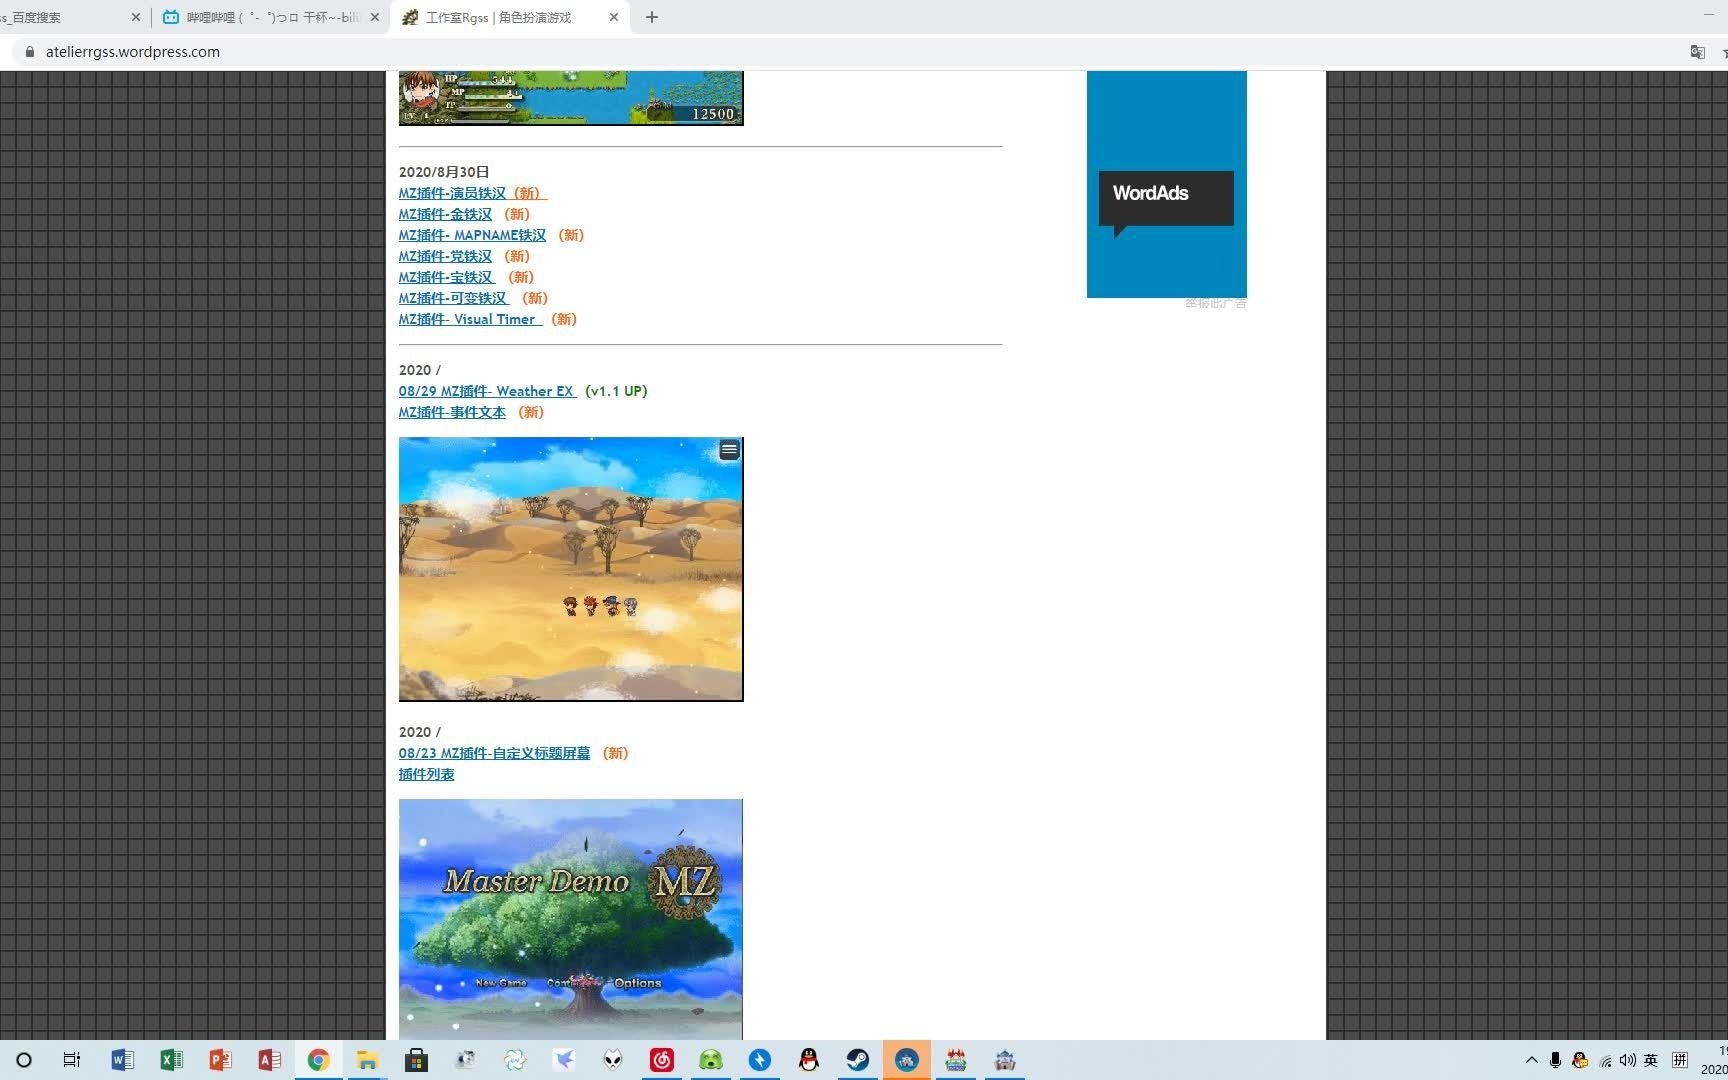Image resolution: width=1728 pixels, height=1080 pixels.
Task: Open the volume control in system tray
Action: pos(1628,1060)
